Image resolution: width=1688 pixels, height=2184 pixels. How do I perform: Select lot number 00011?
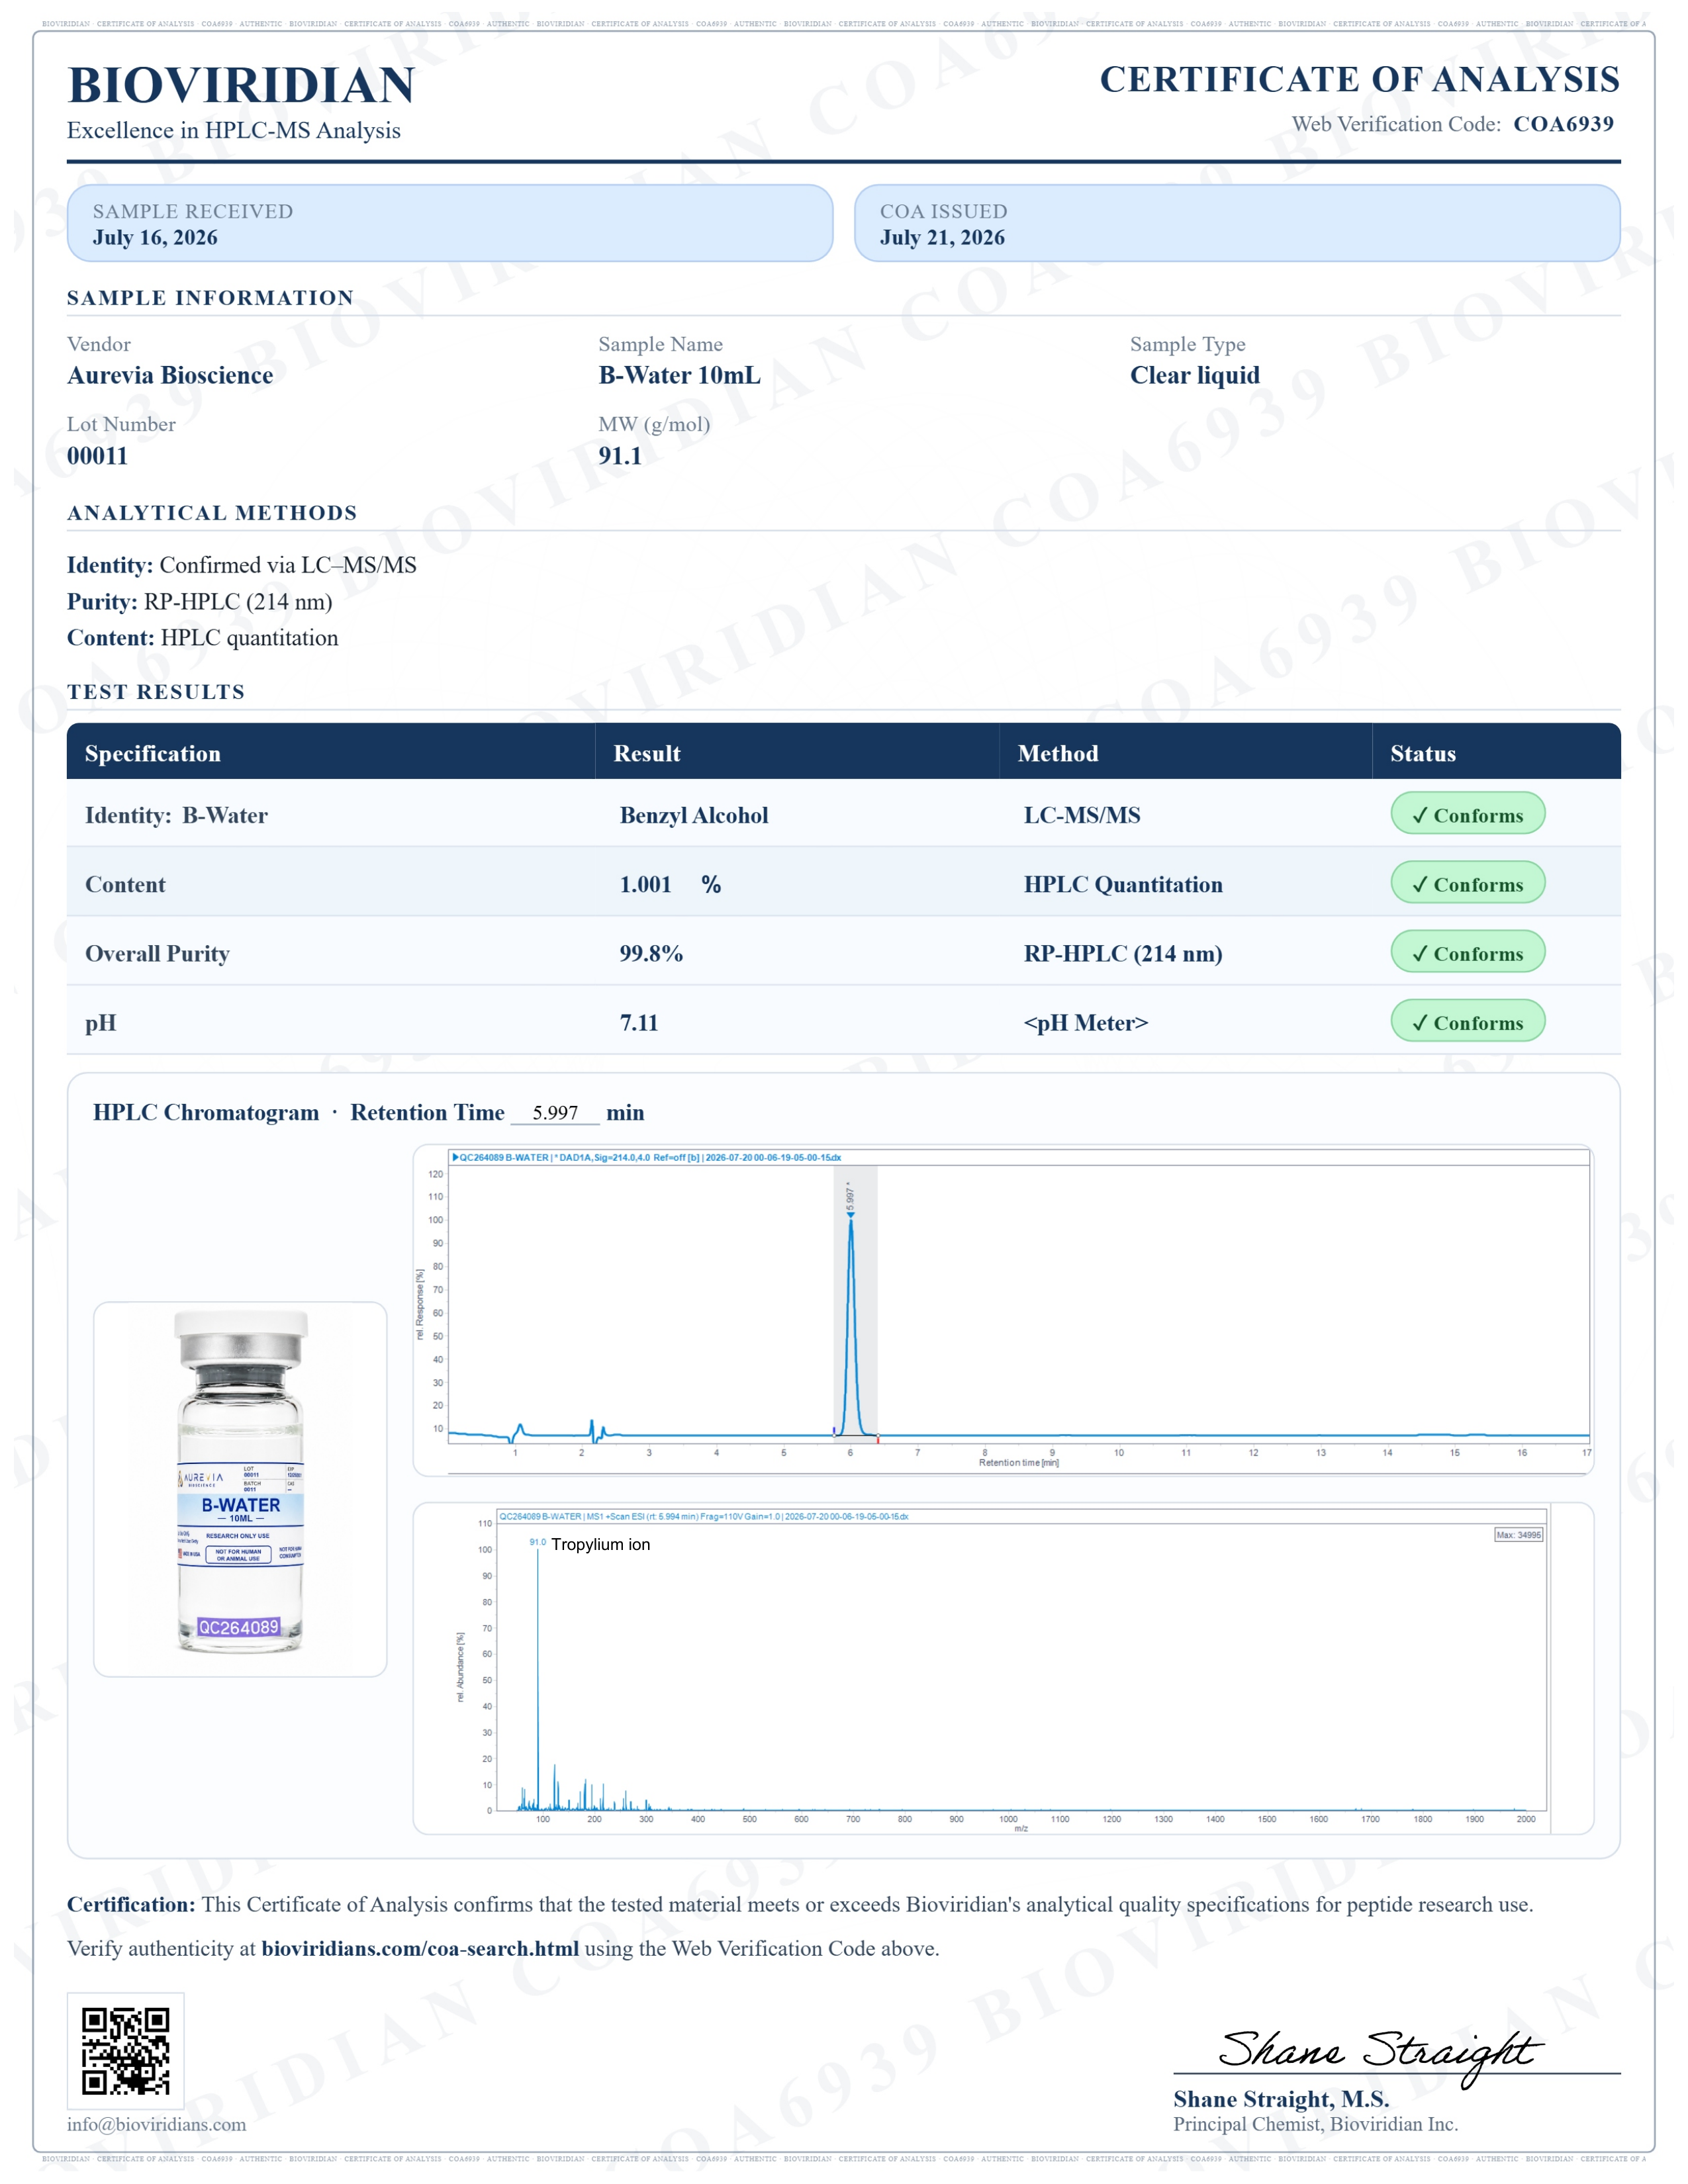[97, 456]
